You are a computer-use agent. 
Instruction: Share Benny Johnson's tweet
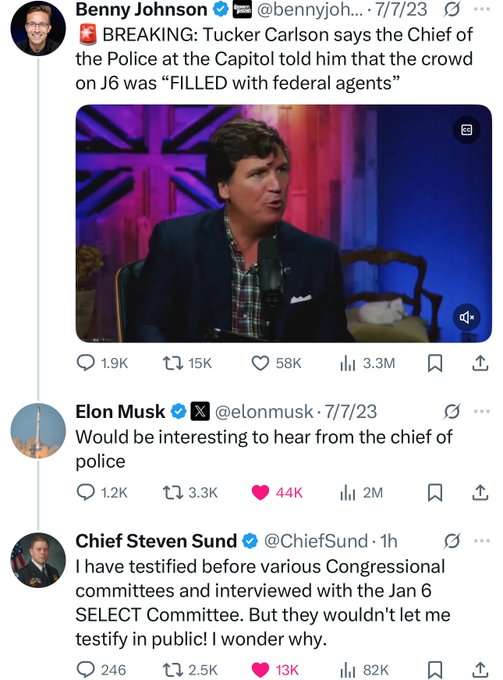point(480,363)
